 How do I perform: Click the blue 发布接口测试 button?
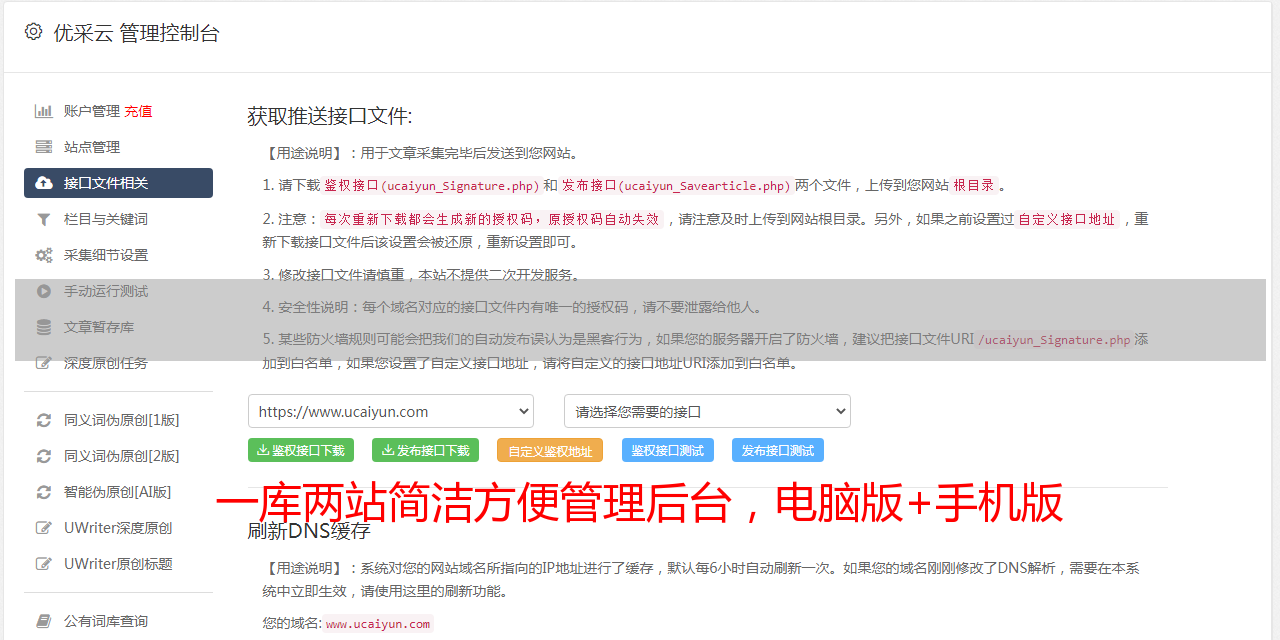tap(778, 450)
